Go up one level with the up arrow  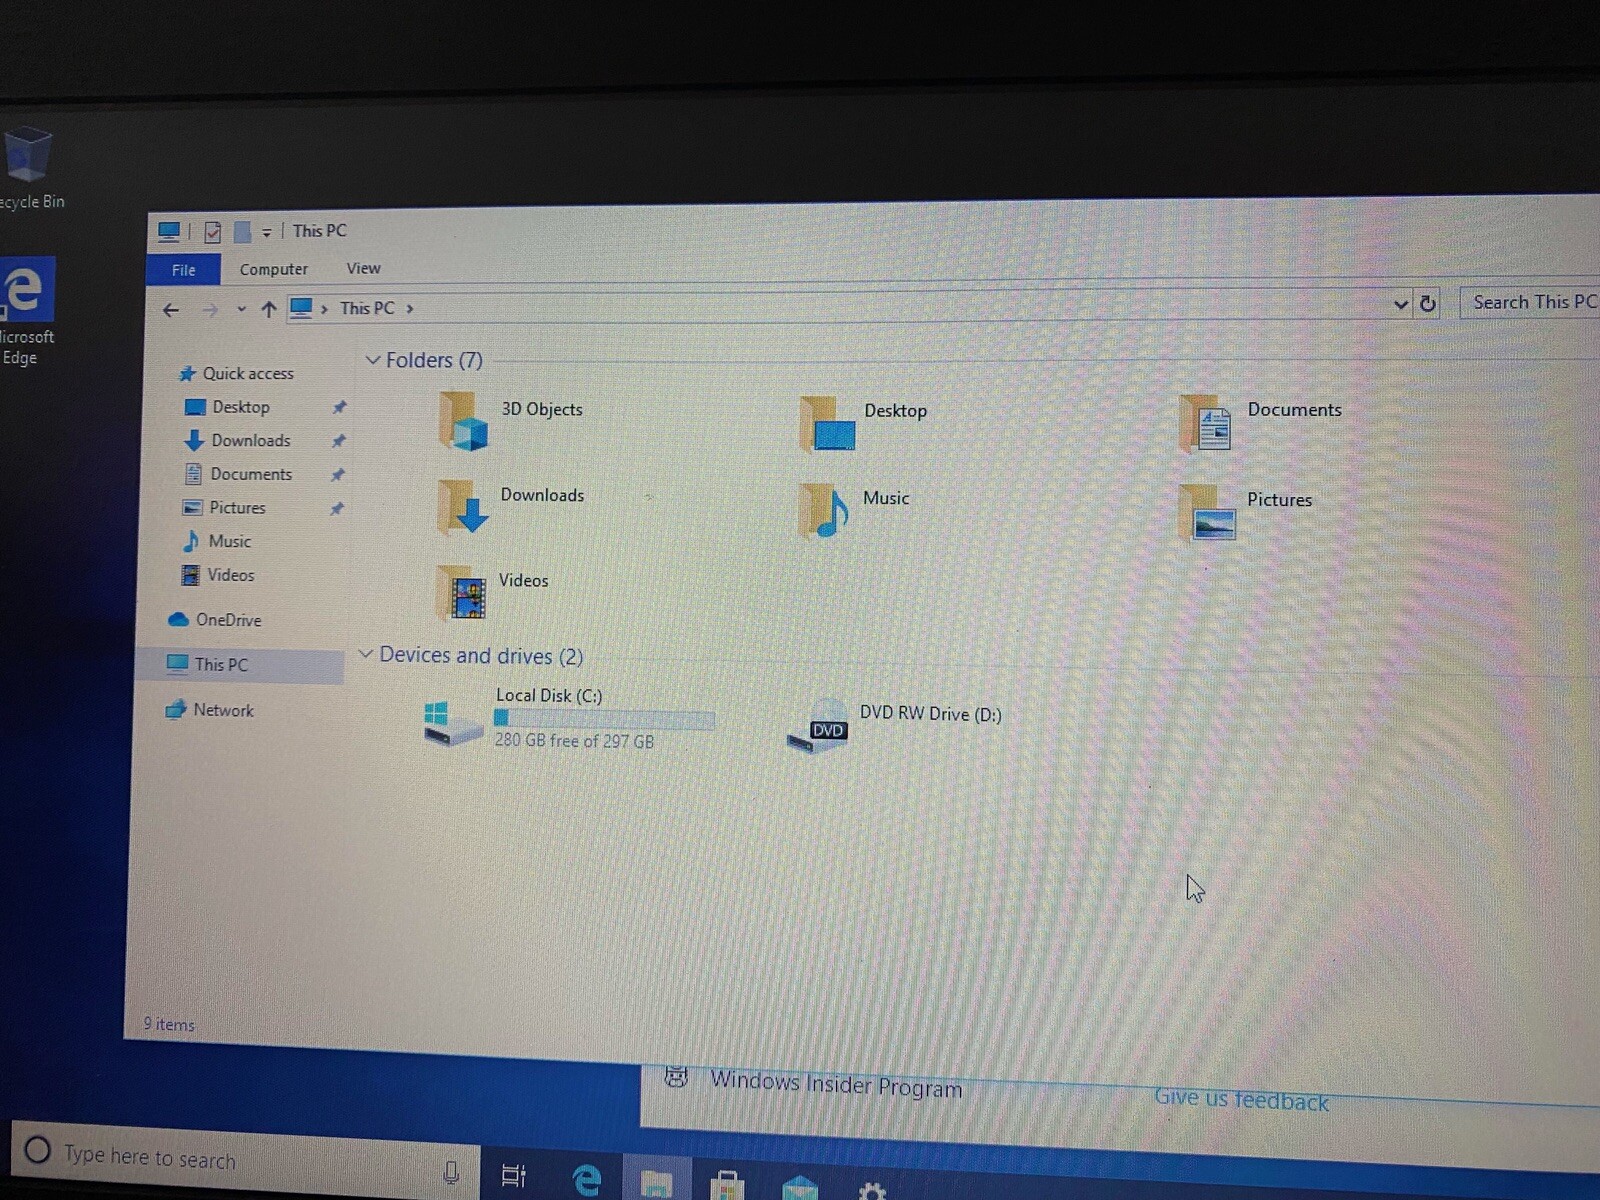click(268, 309)
